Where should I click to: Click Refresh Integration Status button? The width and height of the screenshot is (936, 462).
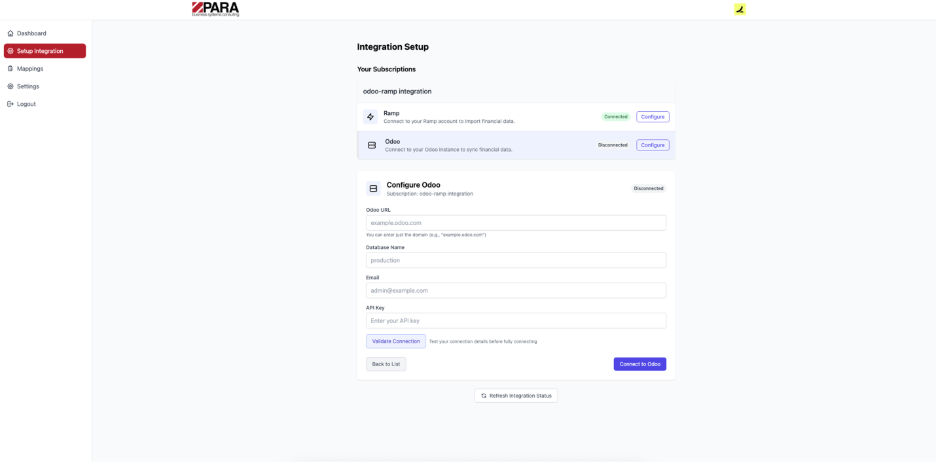(516, 396)
